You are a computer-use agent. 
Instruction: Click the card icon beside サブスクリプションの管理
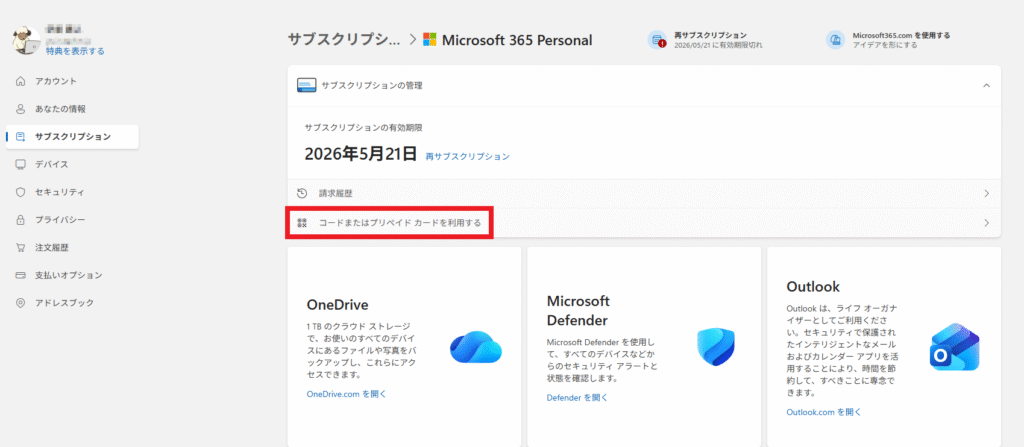(306, 85)
